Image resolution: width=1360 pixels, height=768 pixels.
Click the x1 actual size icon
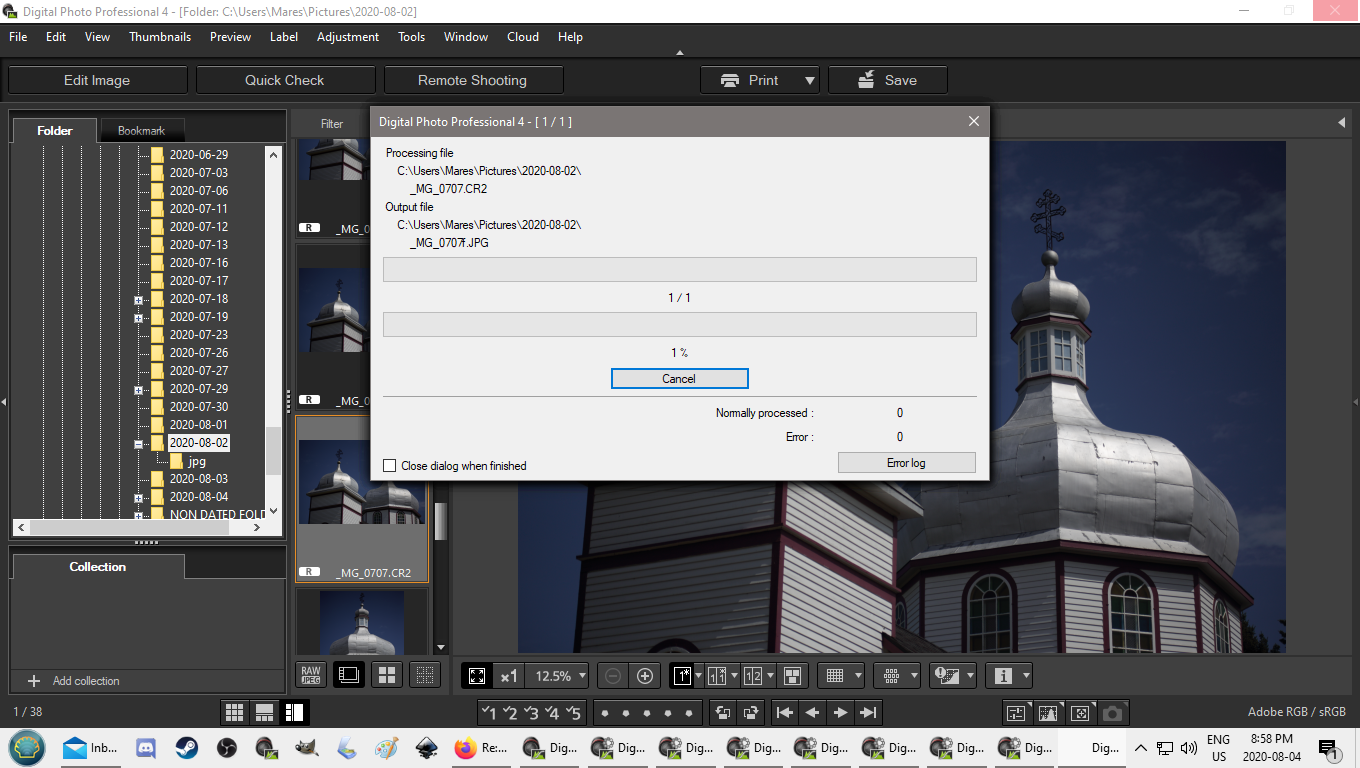509,675
